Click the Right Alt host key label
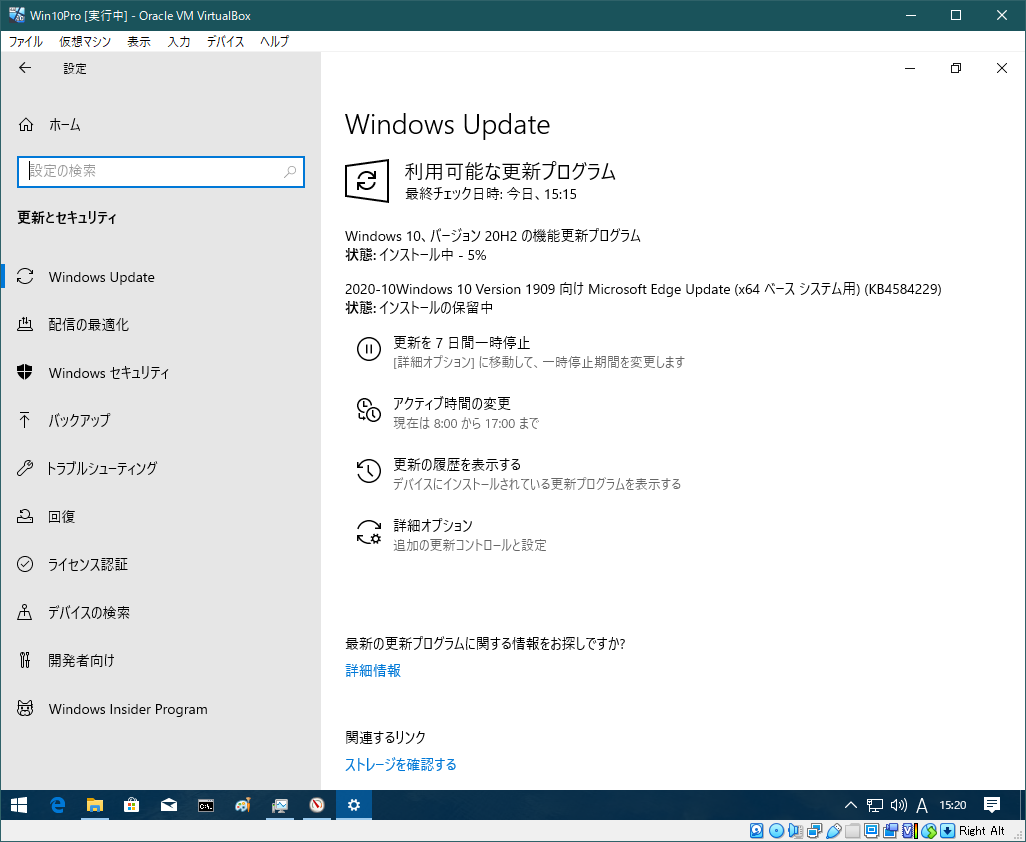 tap(982, 831)
